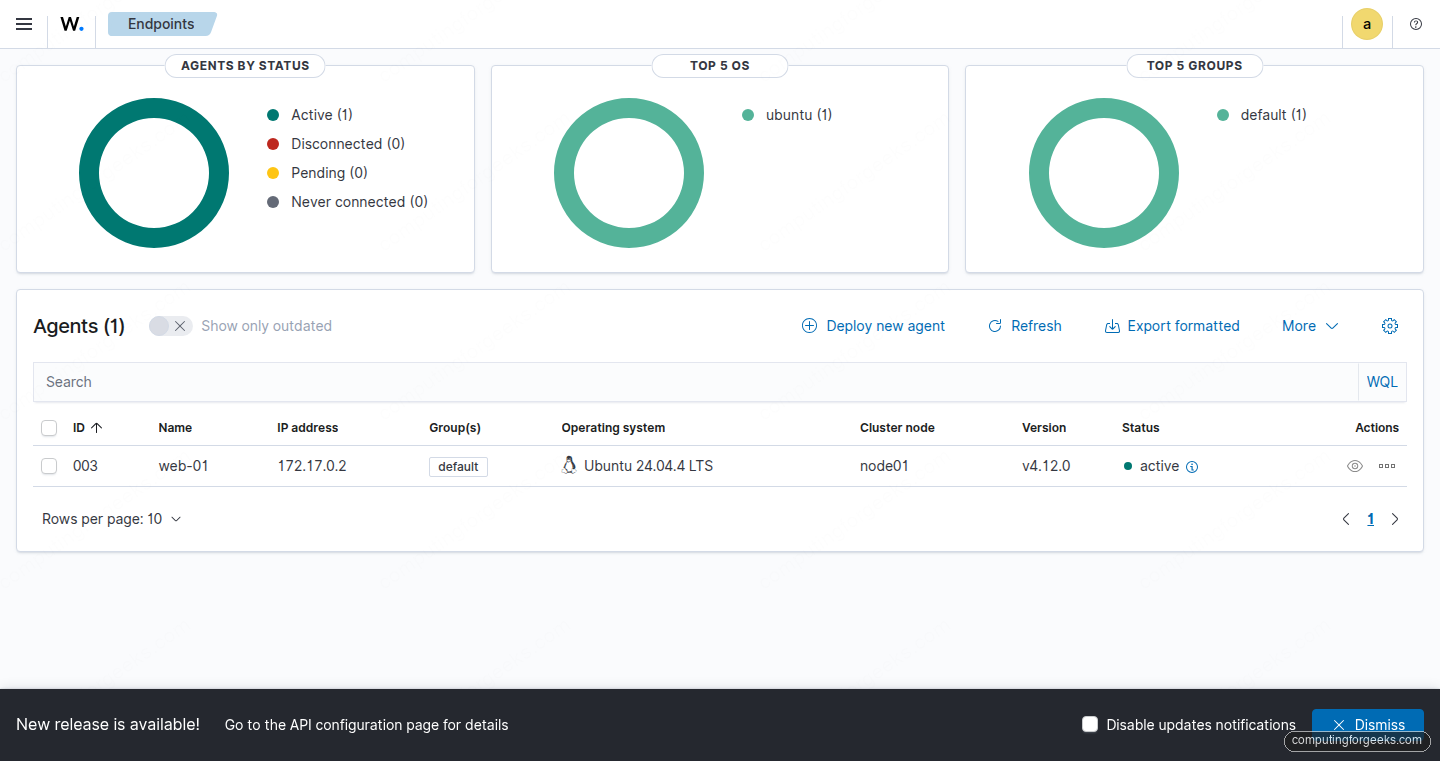
Task: View details of agent web-01
Action: pyautogui.click(x=1355, y=465)
